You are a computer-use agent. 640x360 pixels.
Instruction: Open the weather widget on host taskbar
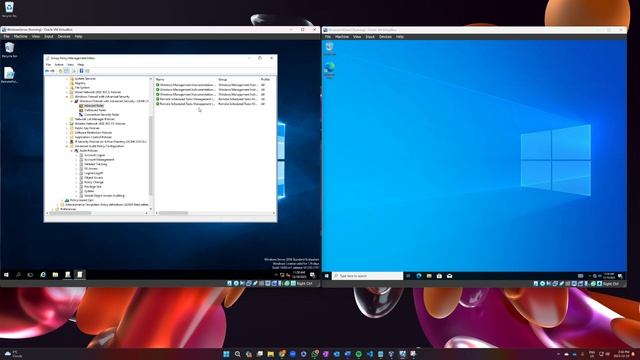click(x=12, y=353)
